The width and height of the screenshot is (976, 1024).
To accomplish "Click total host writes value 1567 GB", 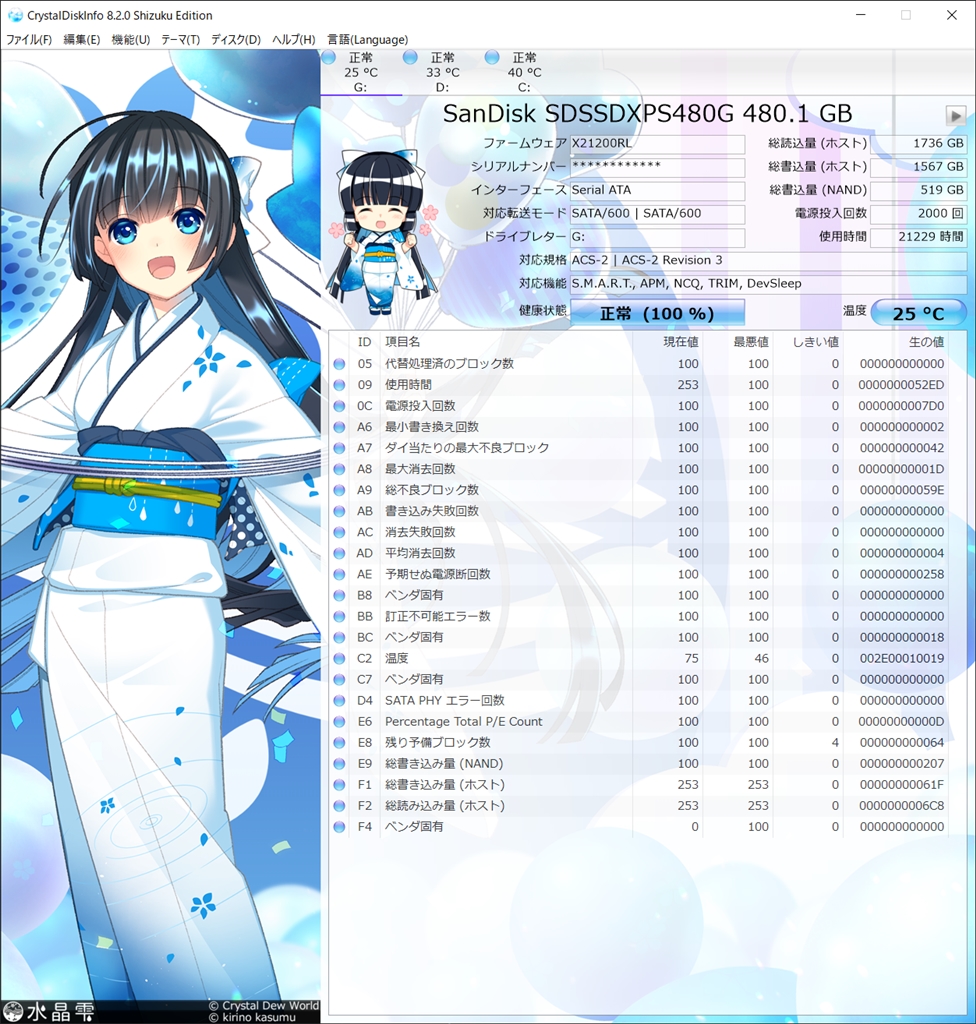I will click(919, 167).
